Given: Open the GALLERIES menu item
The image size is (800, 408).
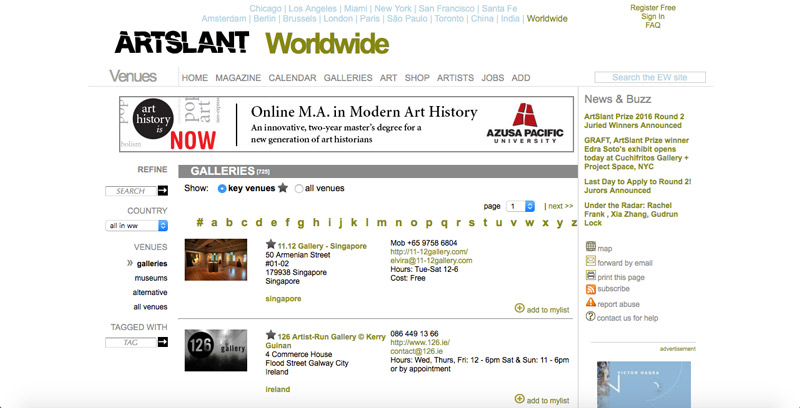Looking at the screenshot, I should point(348,78).
